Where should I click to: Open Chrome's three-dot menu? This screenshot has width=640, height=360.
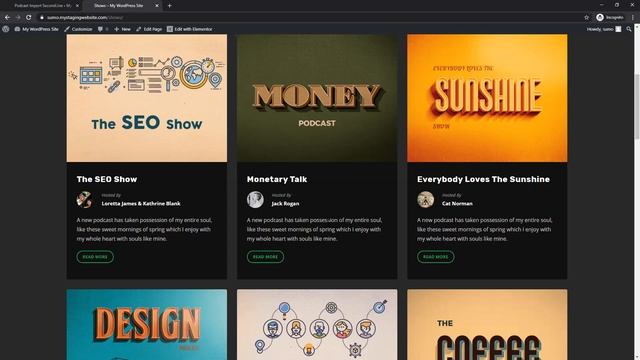click(633, 18)
